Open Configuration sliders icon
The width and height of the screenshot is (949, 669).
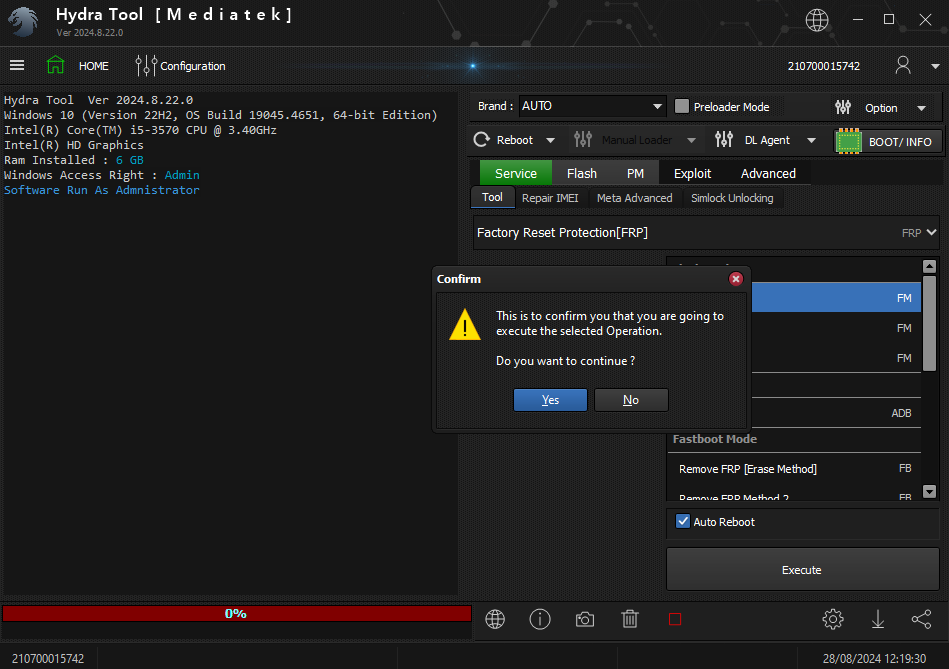[x=146, y=65]
